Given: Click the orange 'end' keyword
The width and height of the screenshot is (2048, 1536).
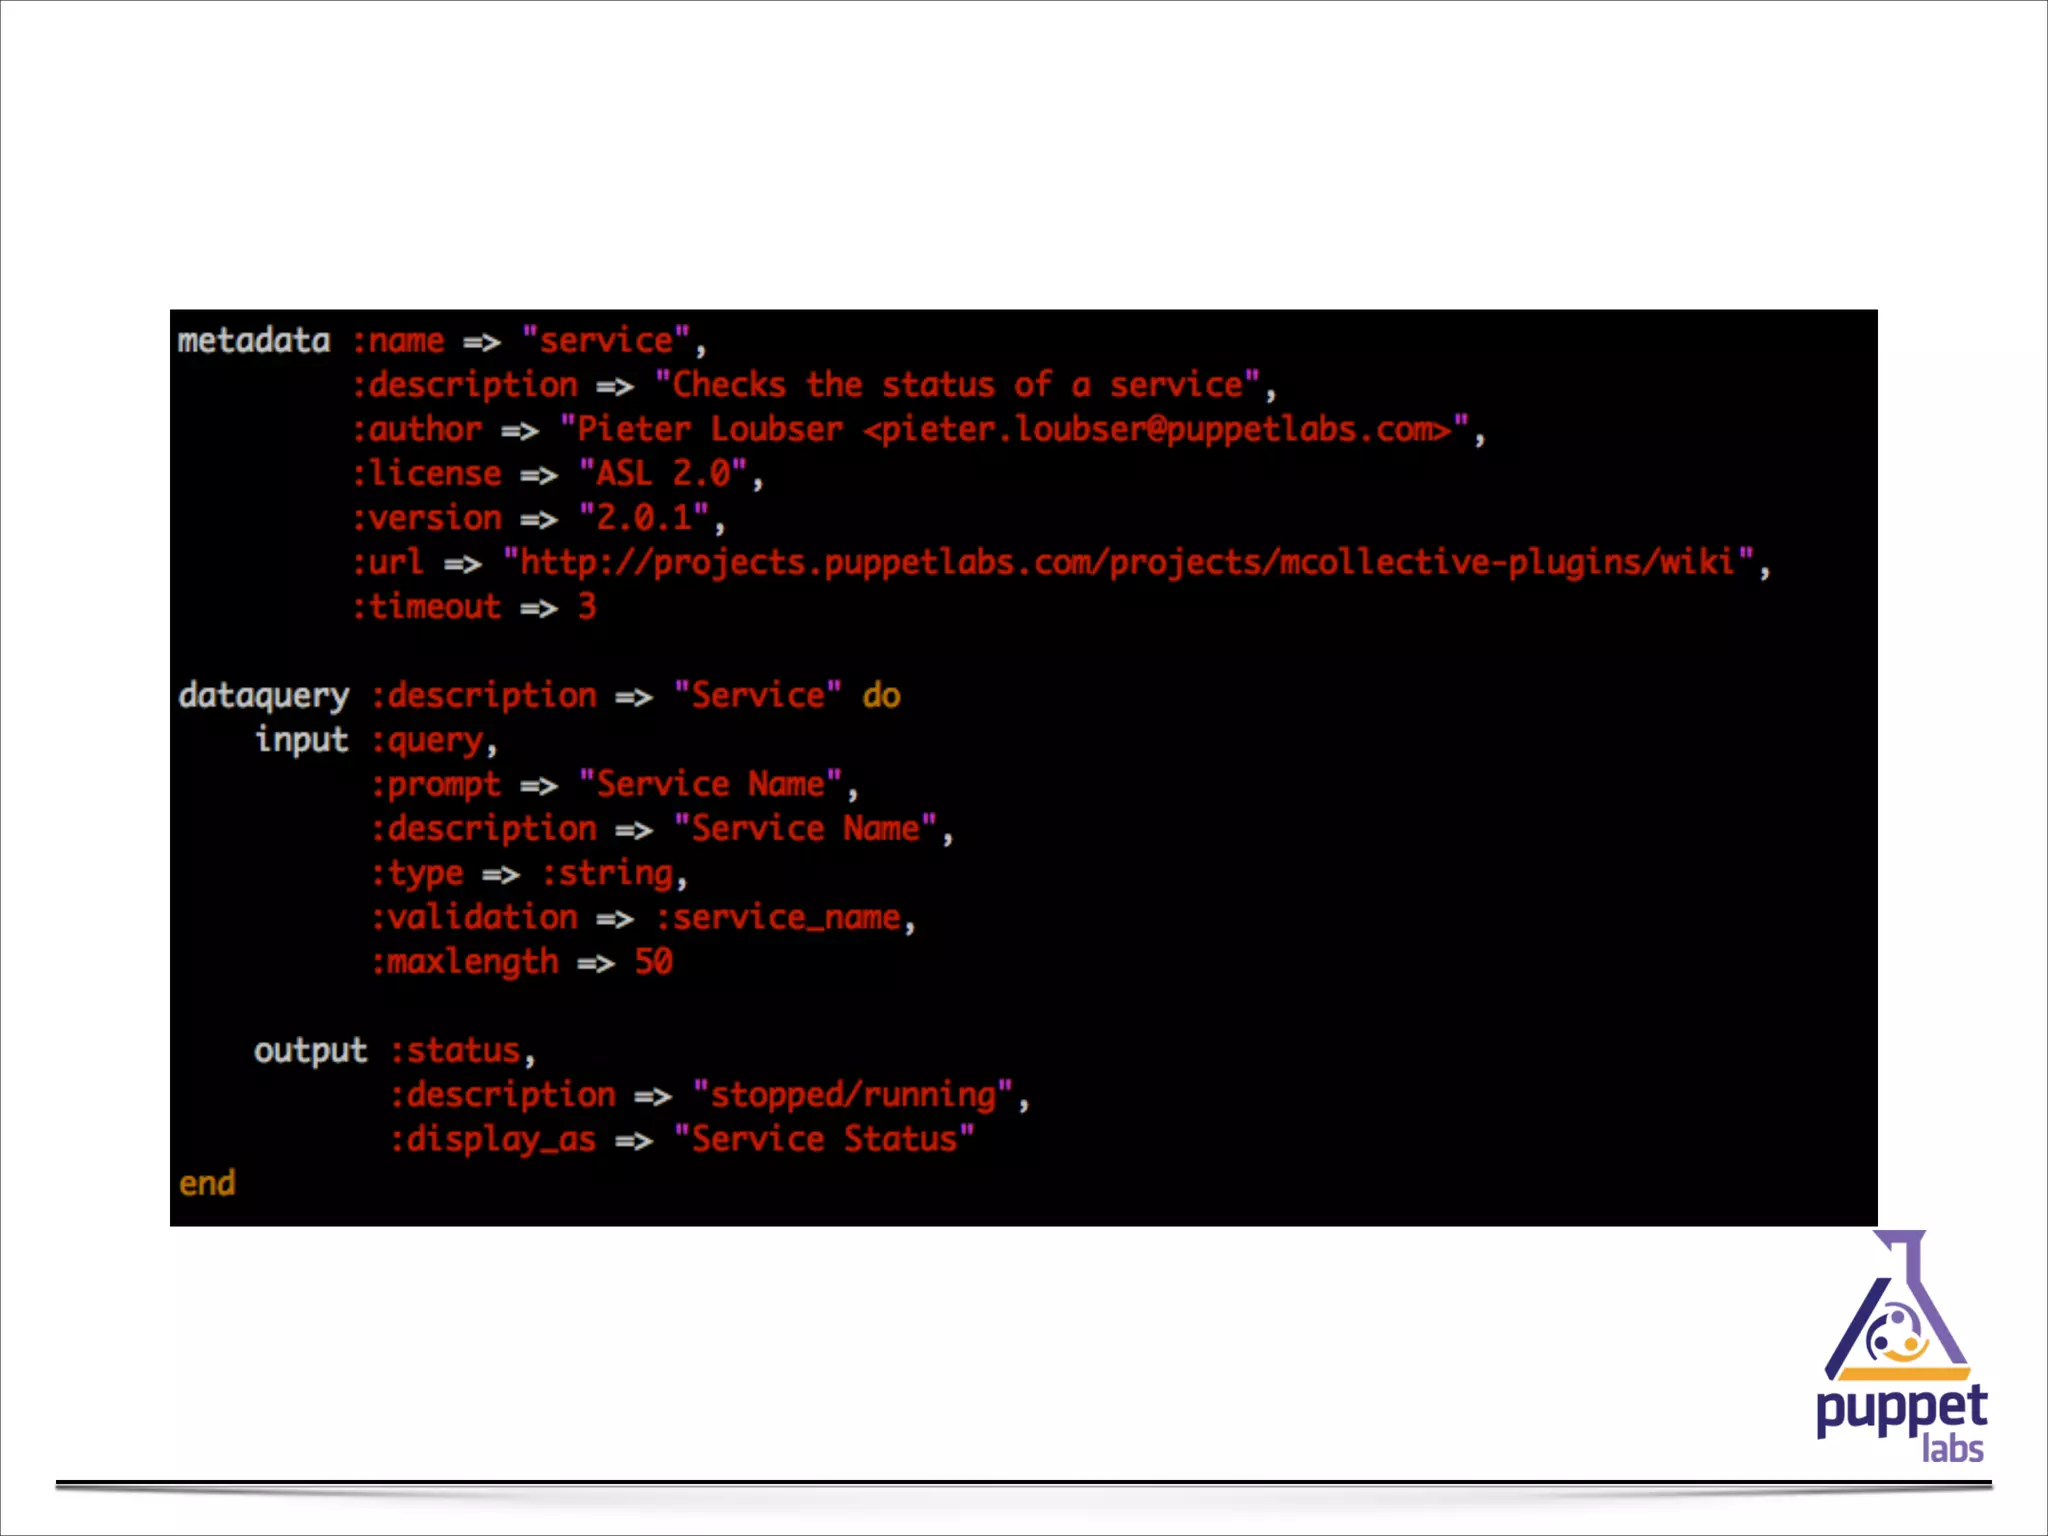Looking at the screenshot, I should pyautogui.click(x=207, y=1183).
